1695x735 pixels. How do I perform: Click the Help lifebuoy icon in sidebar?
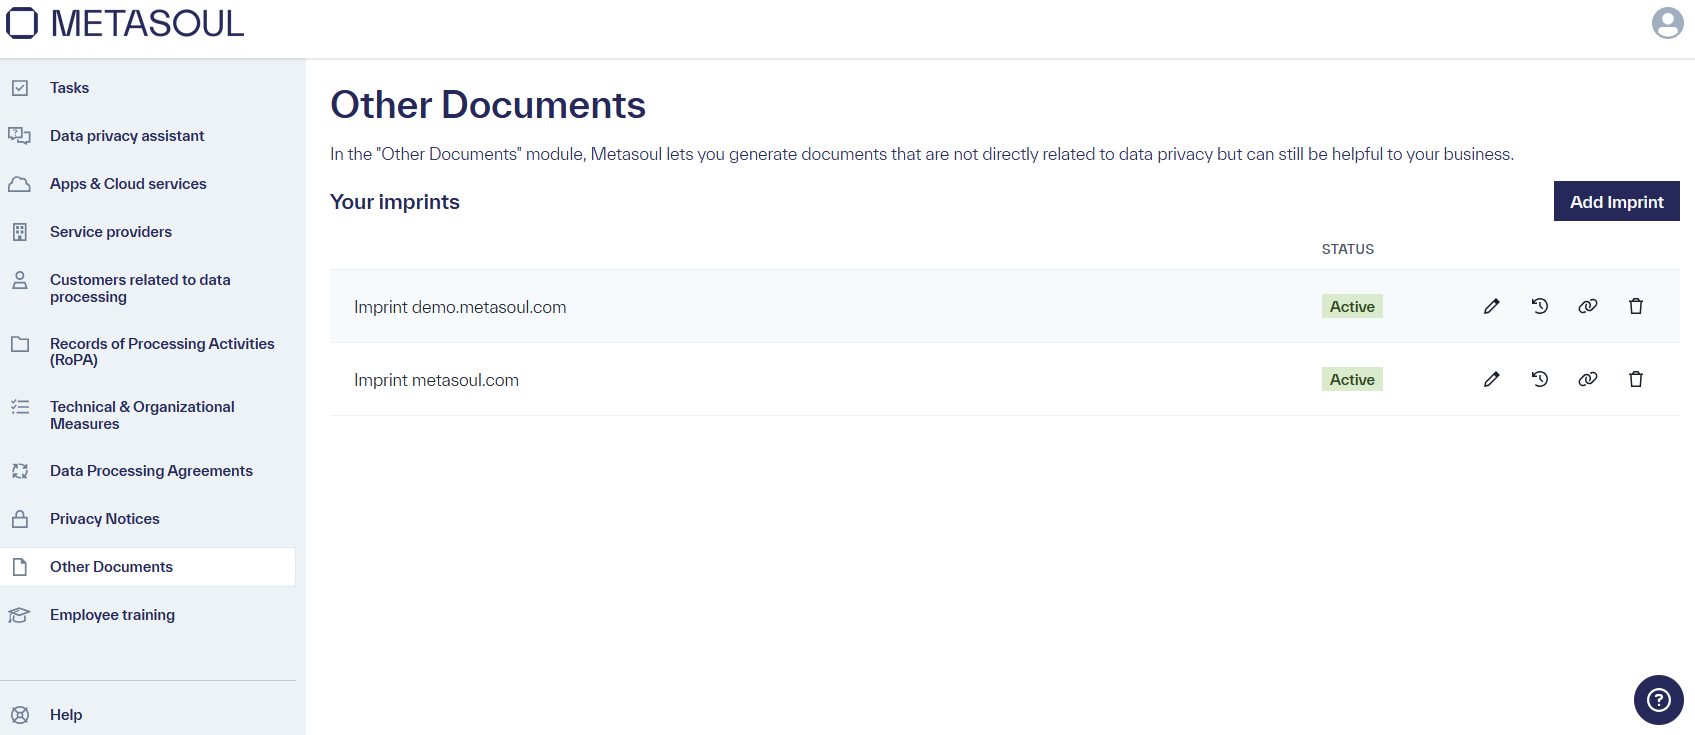20,715
